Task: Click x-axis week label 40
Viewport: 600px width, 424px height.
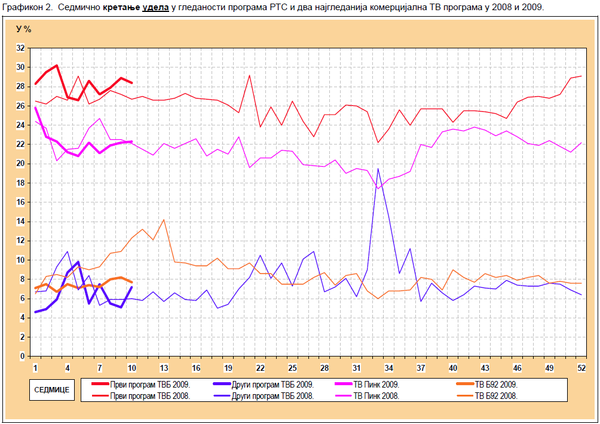Action: click(453, 368)
